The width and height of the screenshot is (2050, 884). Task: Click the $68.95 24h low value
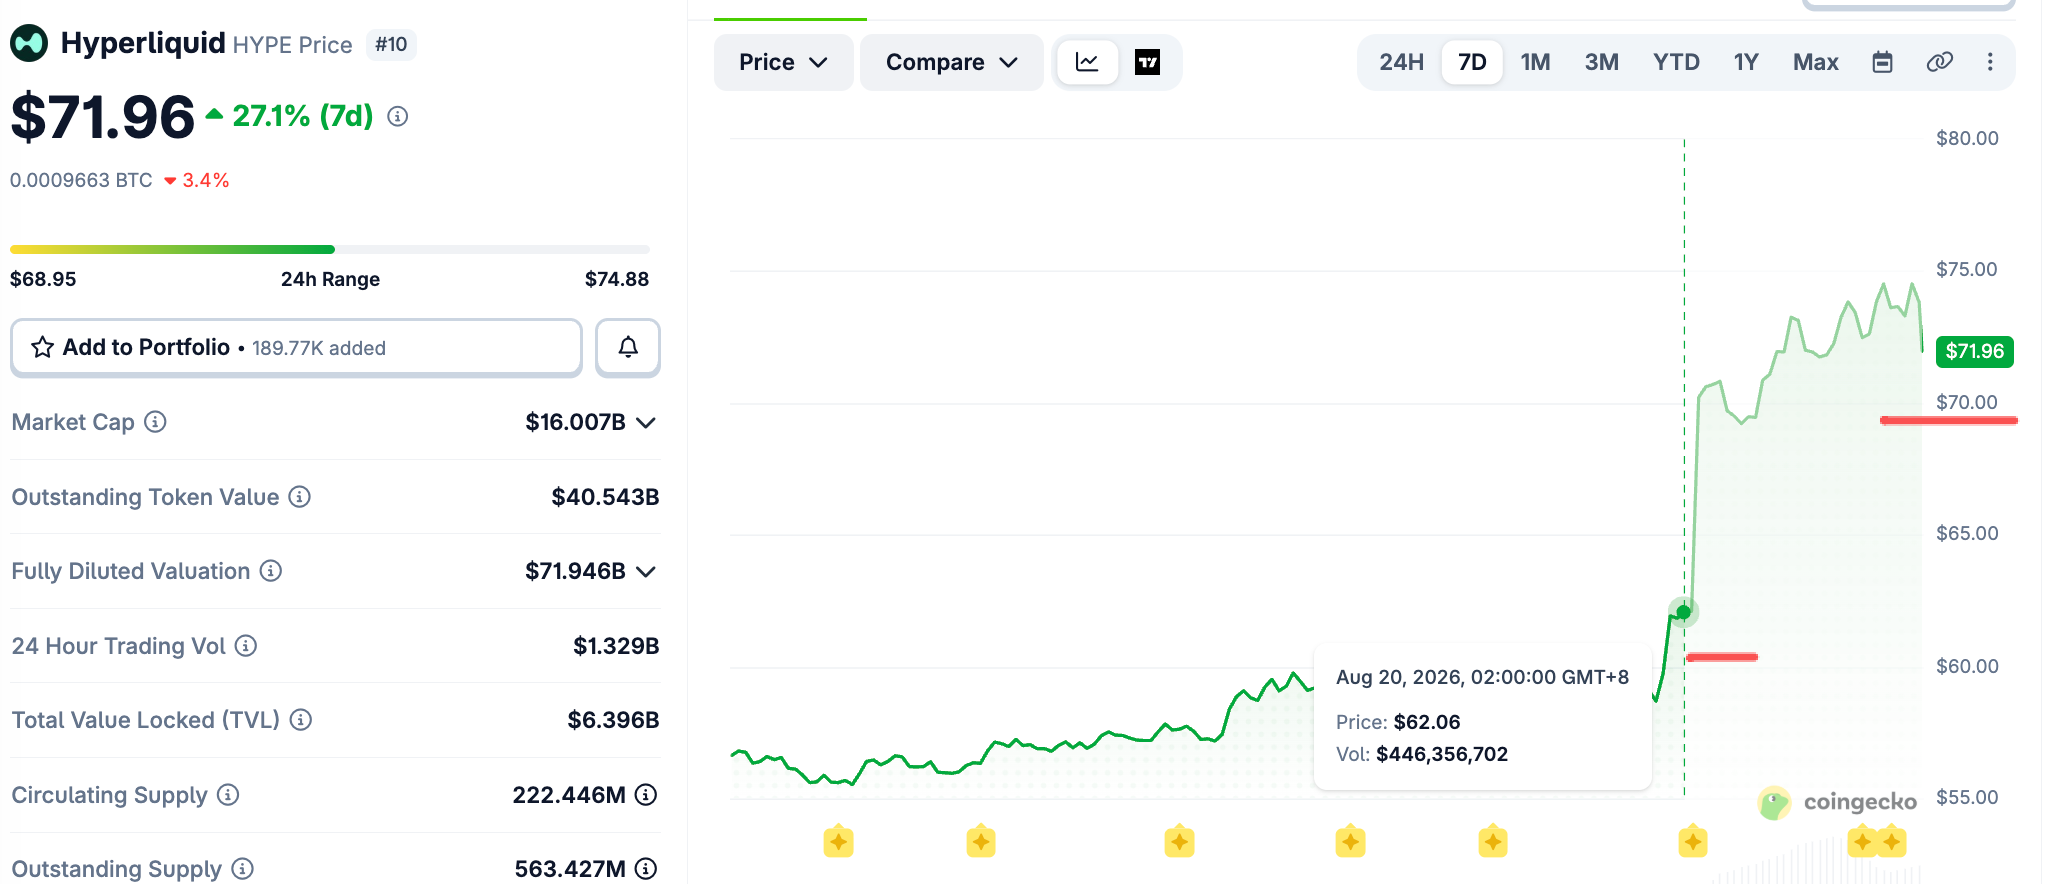pyautogui.click(x=43, y=279)
